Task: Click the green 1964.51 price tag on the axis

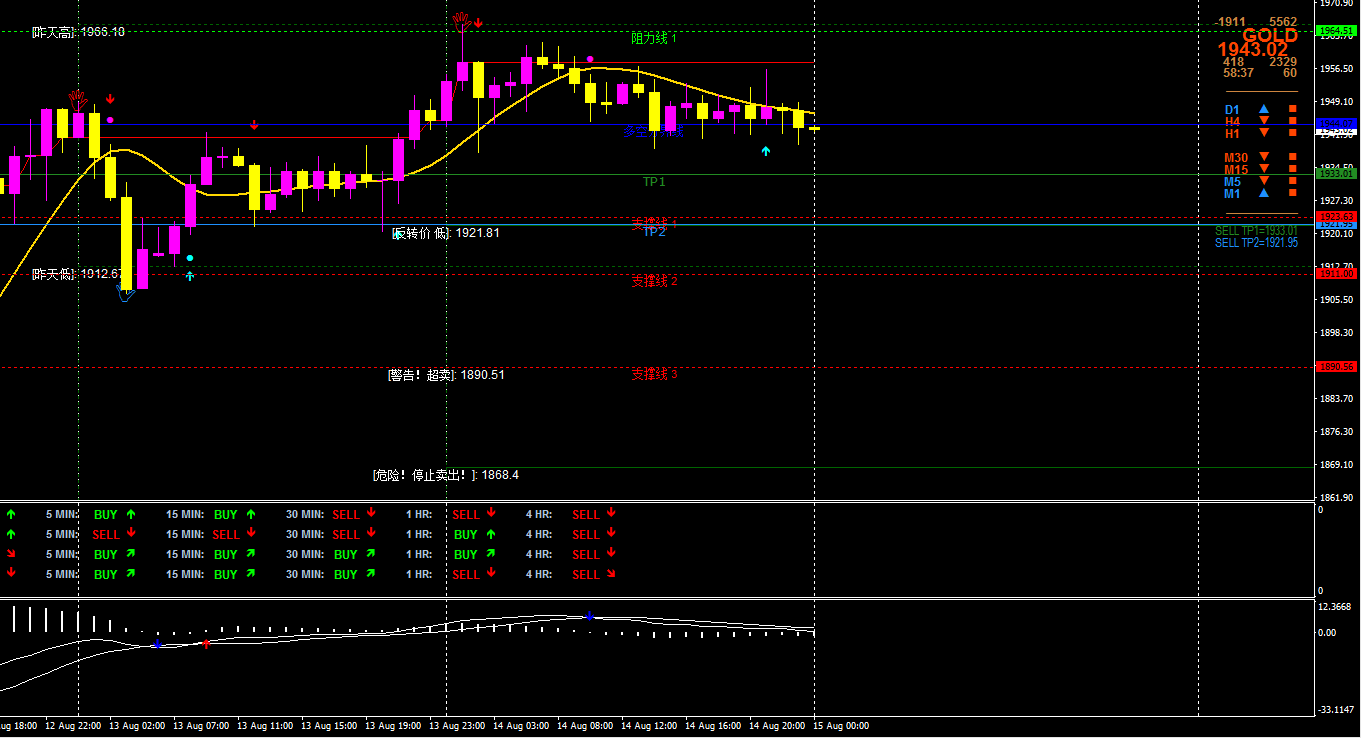Action: pos(1336,31)
